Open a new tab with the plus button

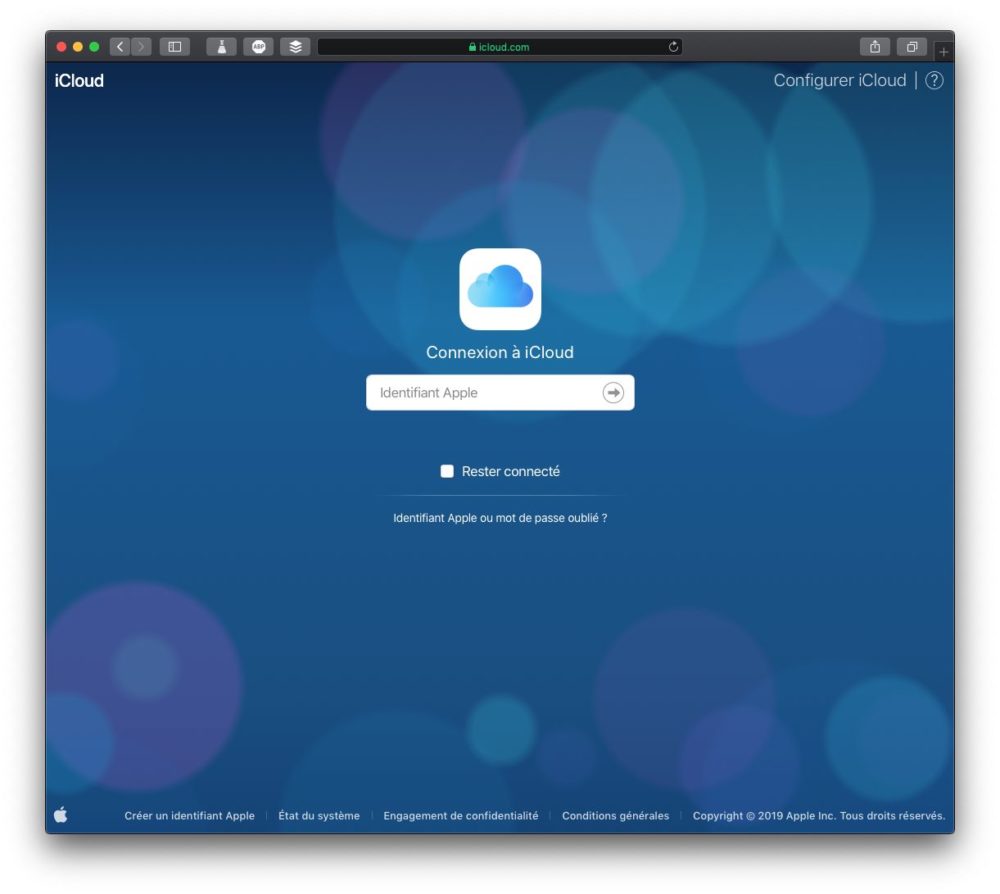[x=943, y=51]
